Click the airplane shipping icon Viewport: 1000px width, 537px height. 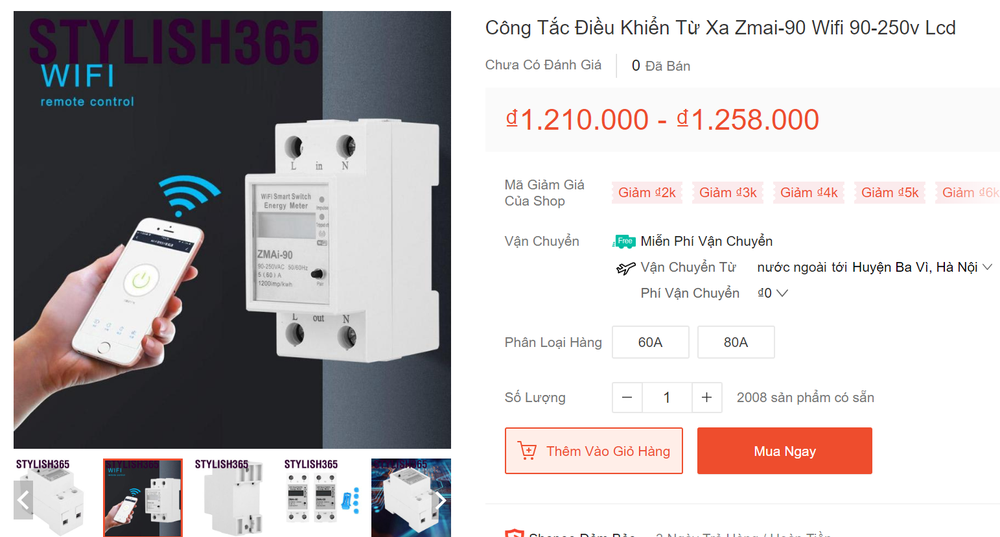[625, 268]
